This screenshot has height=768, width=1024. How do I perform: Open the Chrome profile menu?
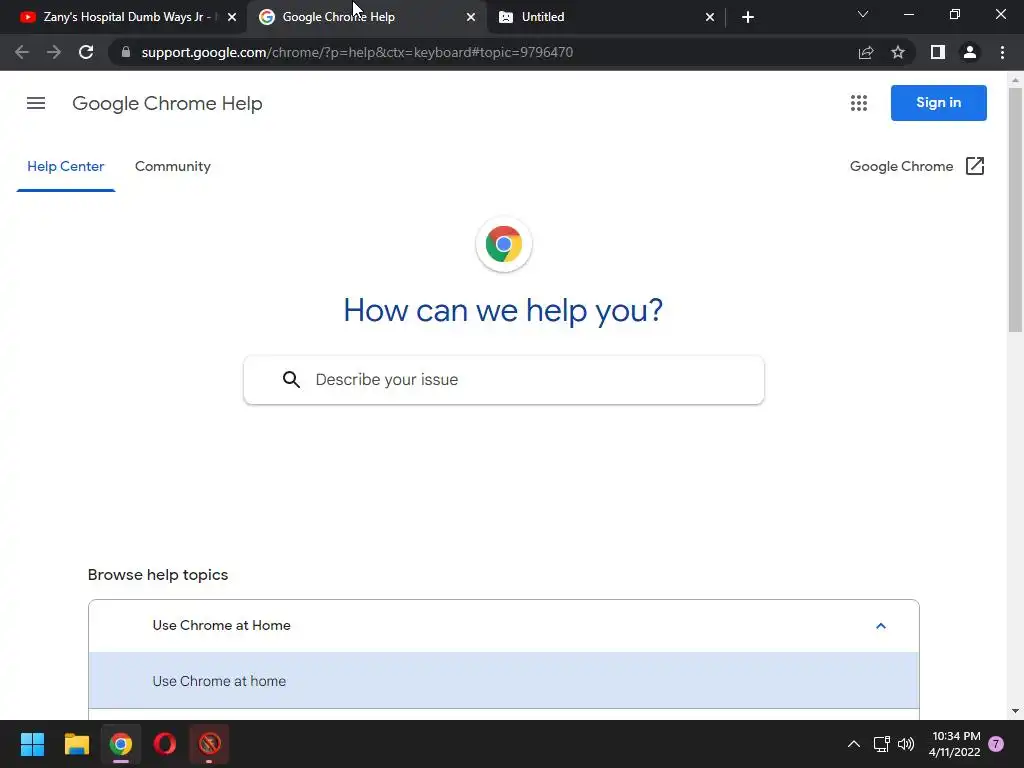[970, 52]
